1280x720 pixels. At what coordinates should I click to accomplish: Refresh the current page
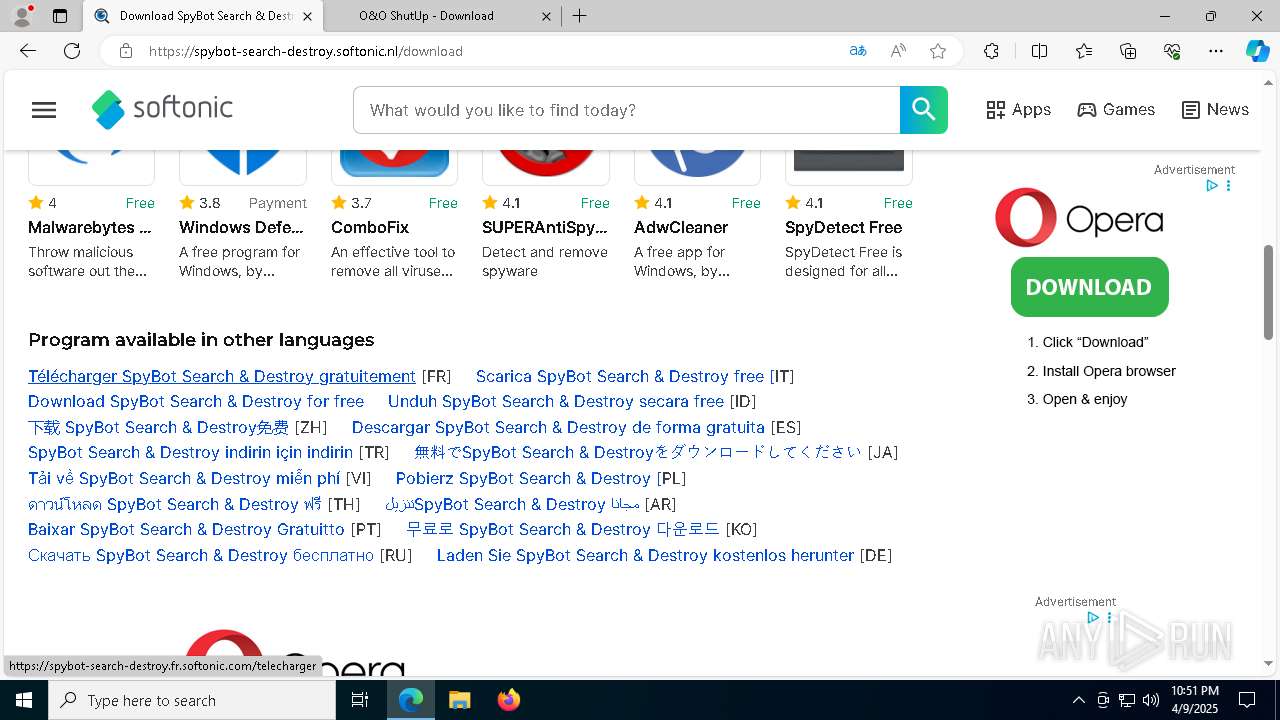[x=72, y=51]
